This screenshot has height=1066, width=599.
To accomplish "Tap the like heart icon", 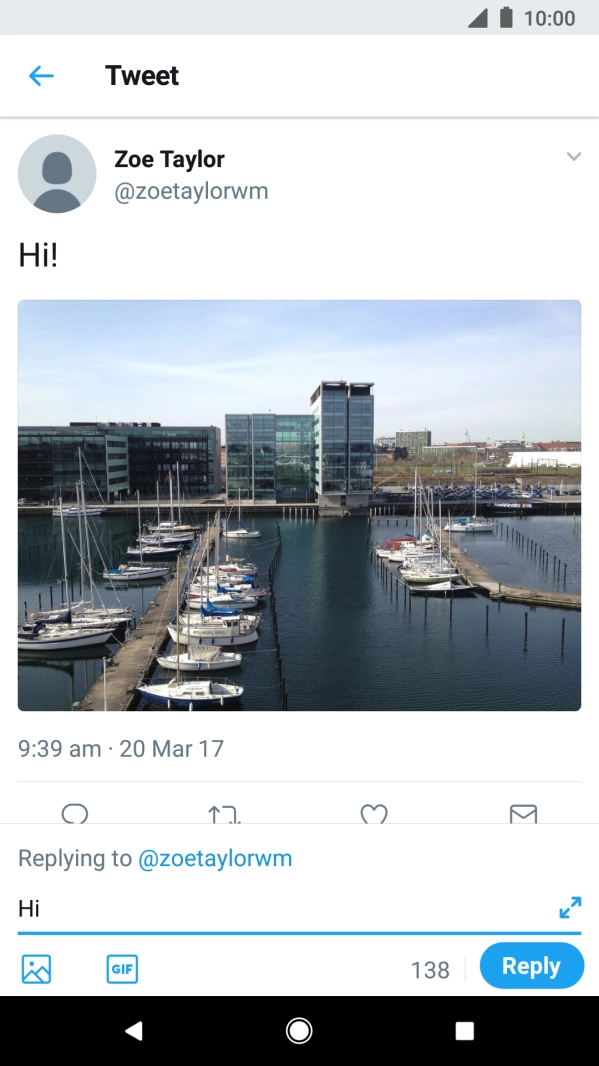I will pos(374,816).
